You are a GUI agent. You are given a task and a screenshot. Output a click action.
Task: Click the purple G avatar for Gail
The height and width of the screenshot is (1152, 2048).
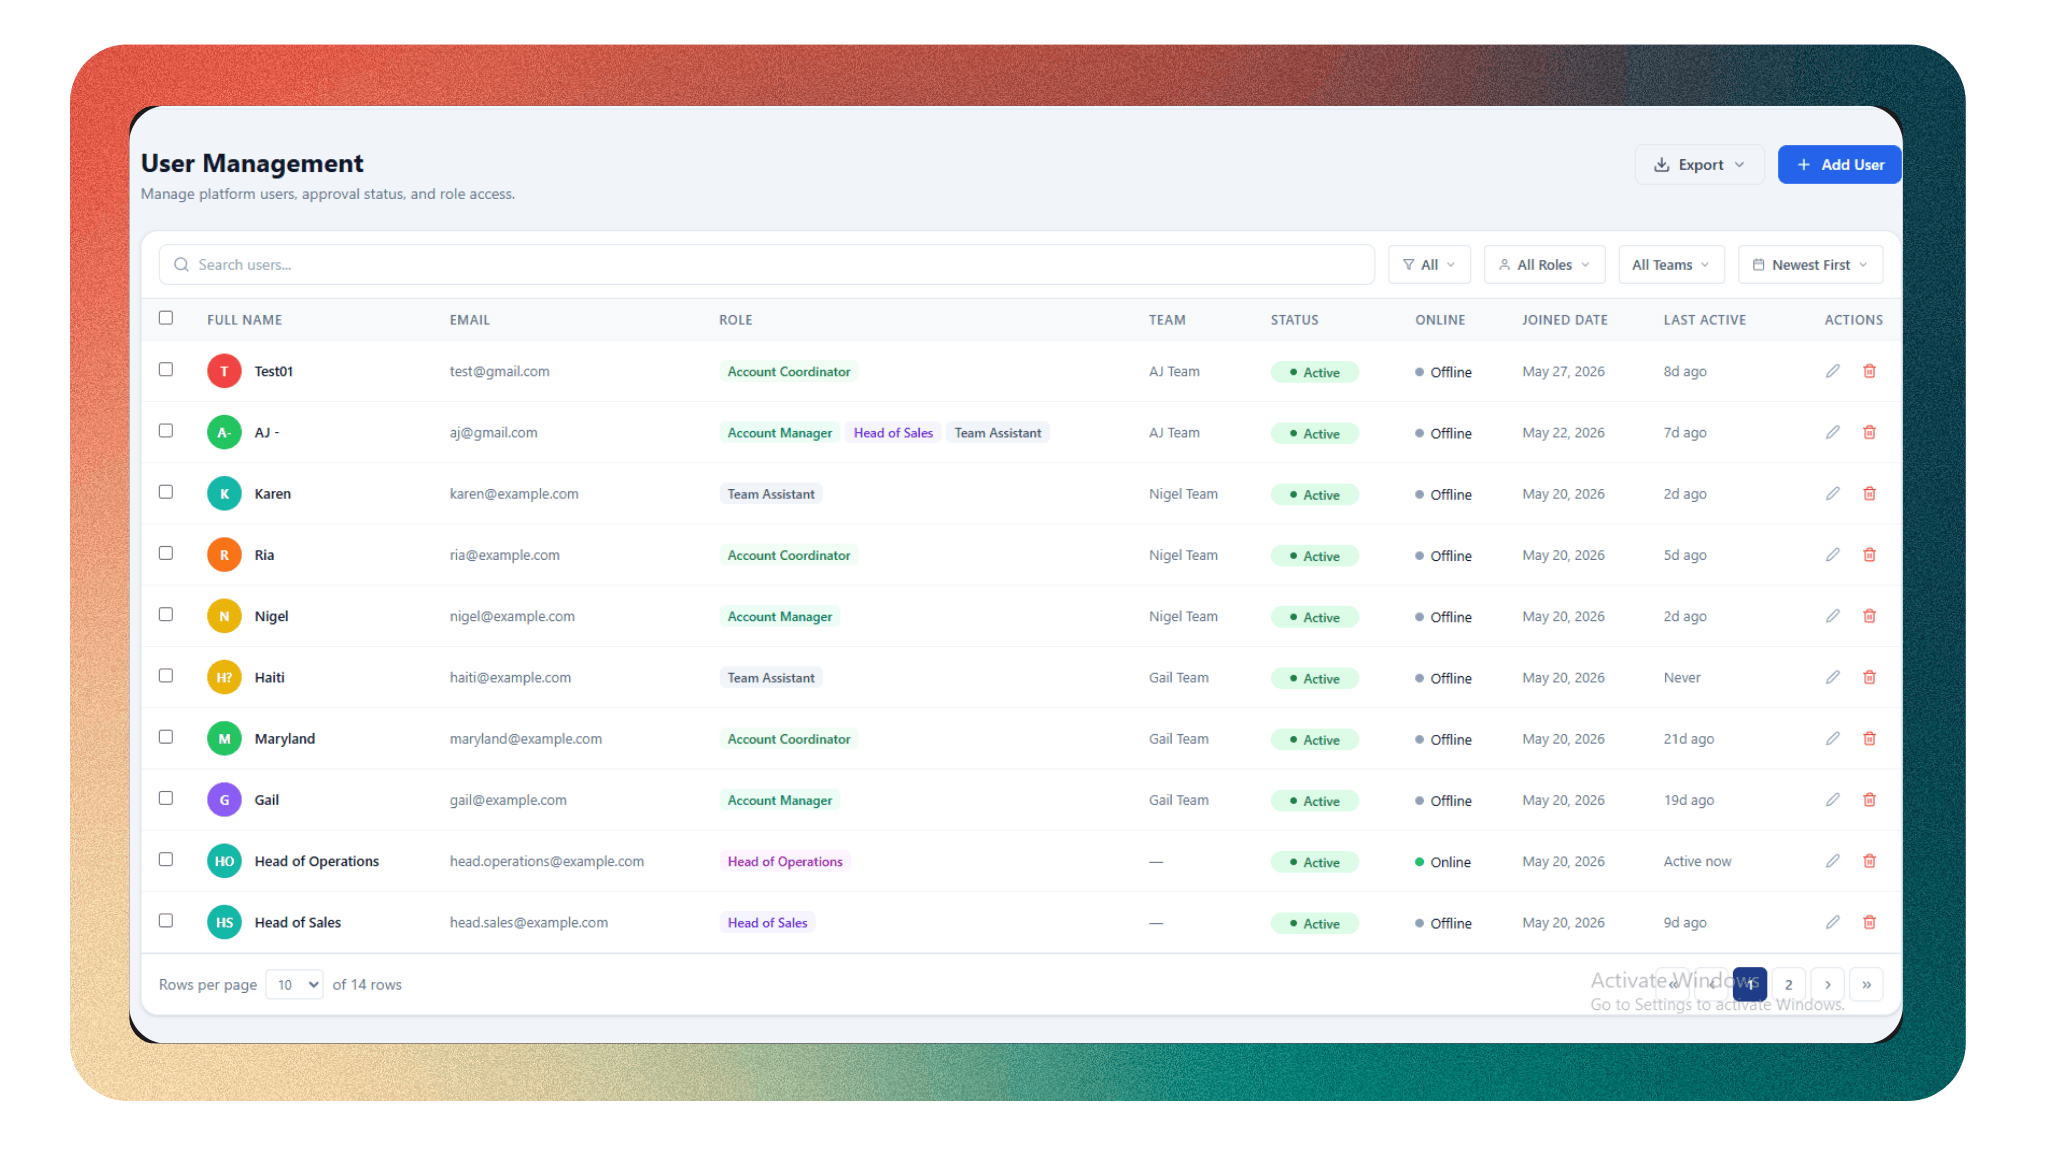[224, 800]
